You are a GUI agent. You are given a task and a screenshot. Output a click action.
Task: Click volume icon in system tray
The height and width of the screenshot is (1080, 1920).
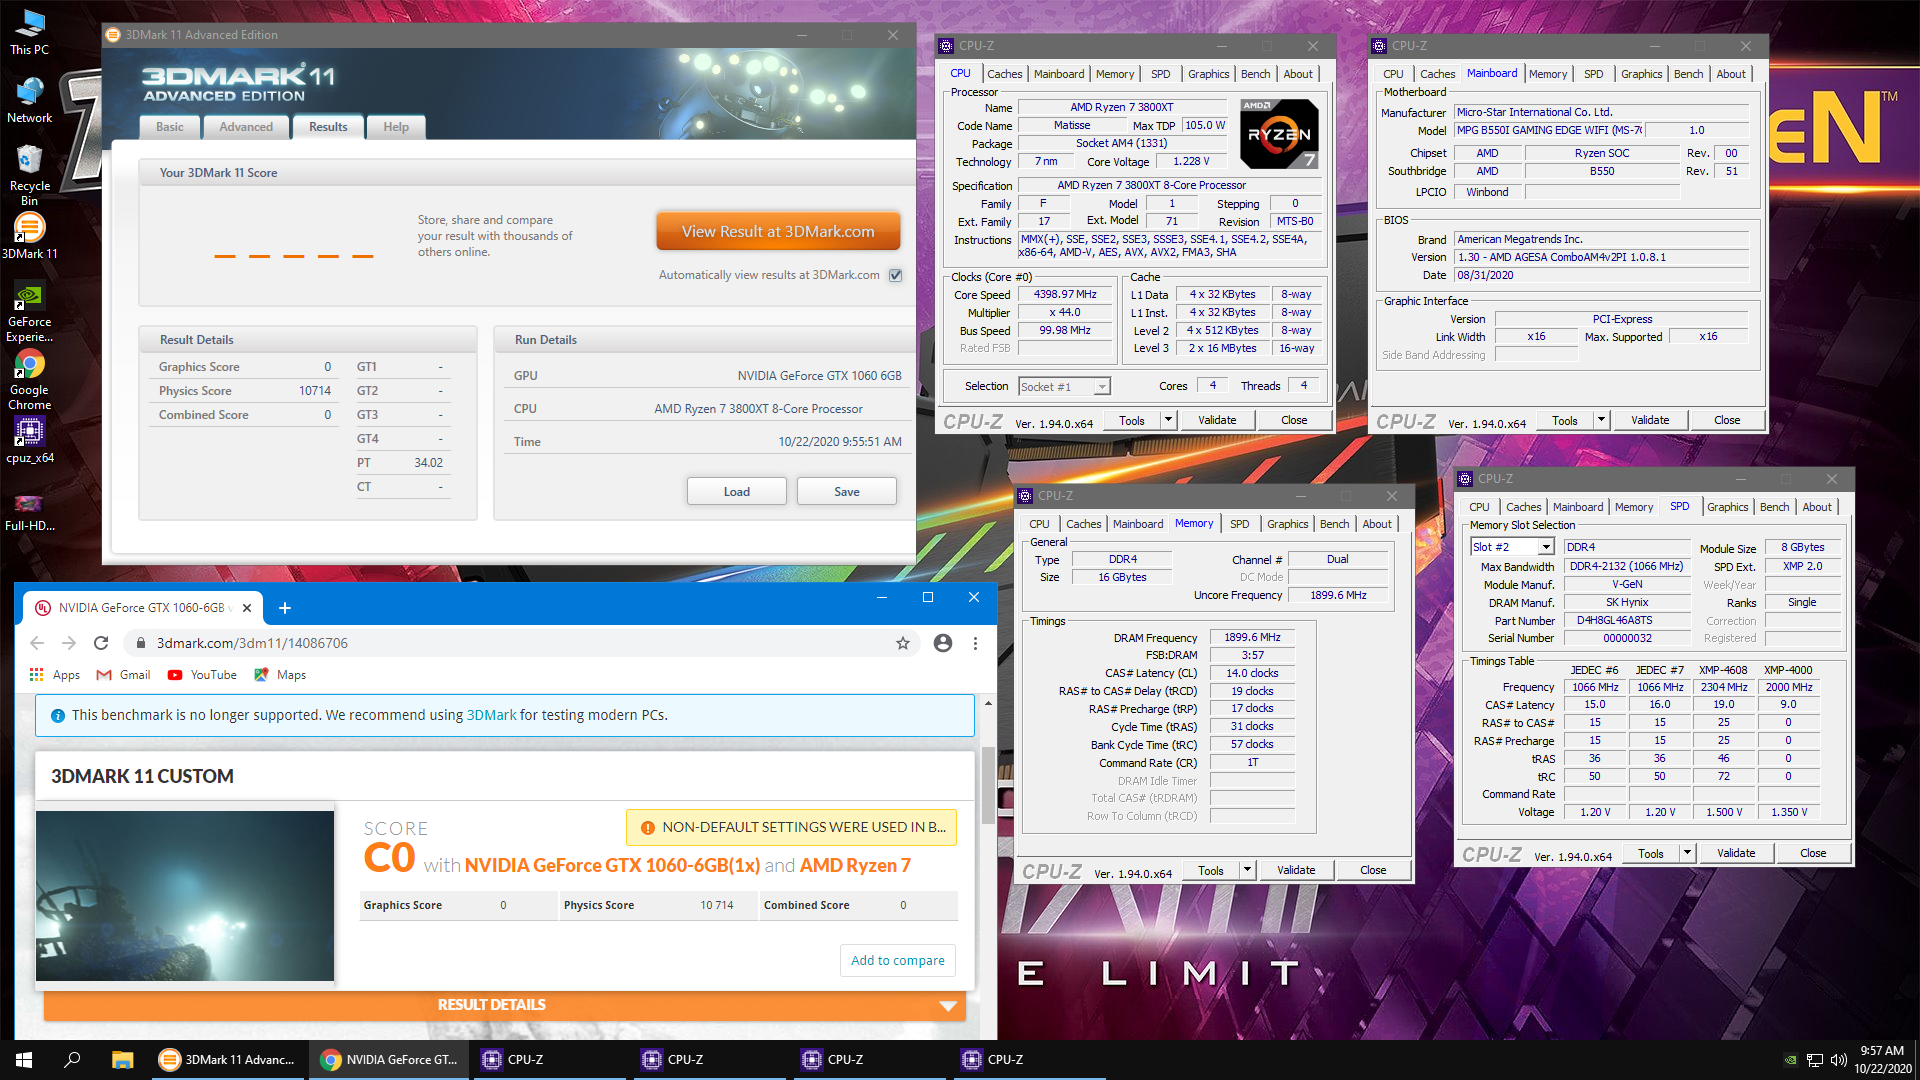(x=1838, y=1060)
